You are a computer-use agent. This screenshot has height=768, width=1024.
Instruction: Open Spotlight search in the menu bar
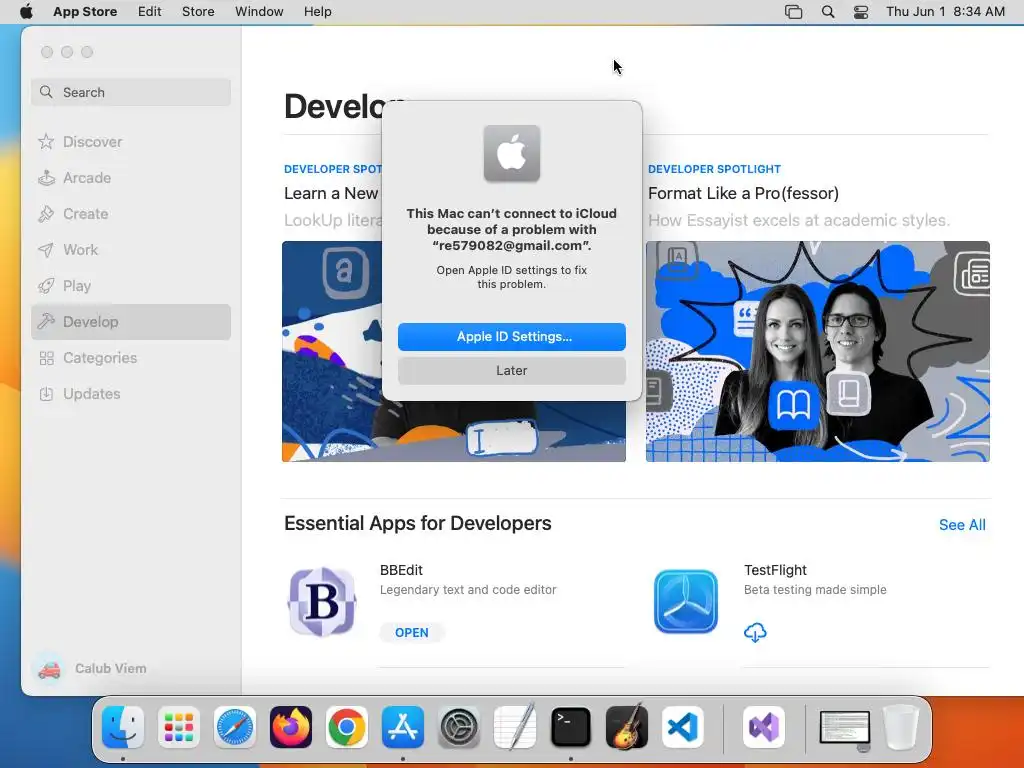pos(827,12)
